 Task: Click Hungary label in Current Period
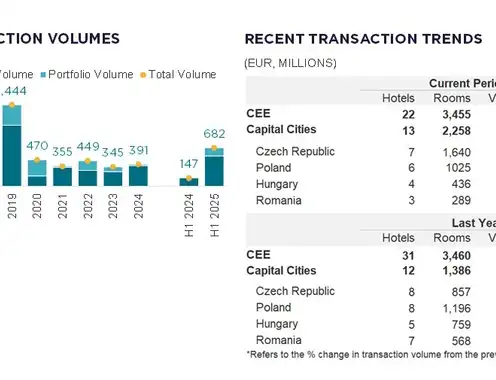[x=277, y=184]
